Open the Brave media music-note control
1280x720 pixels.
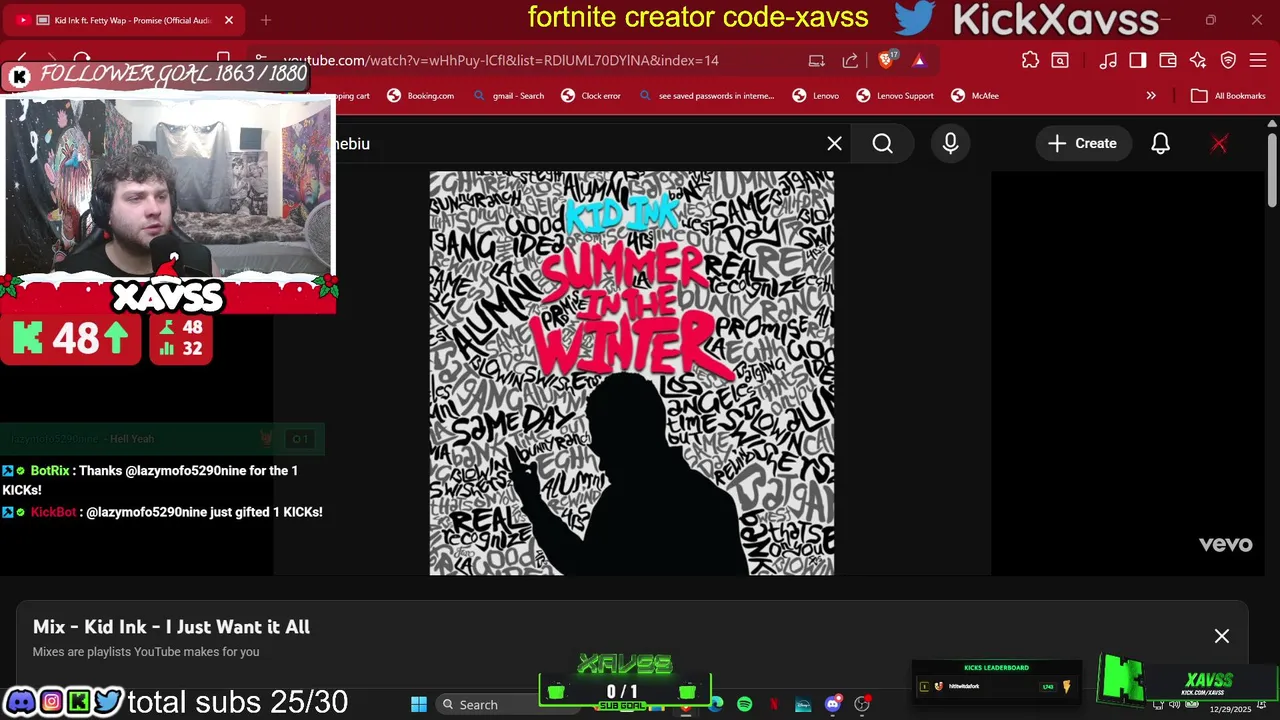1107,60
